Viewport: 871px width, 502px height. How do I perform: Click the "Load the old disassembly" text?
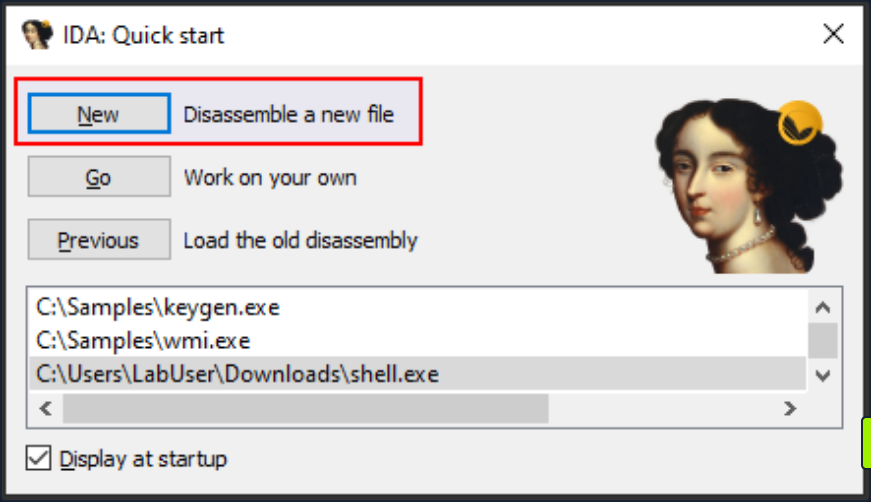(x=300, y=240)
